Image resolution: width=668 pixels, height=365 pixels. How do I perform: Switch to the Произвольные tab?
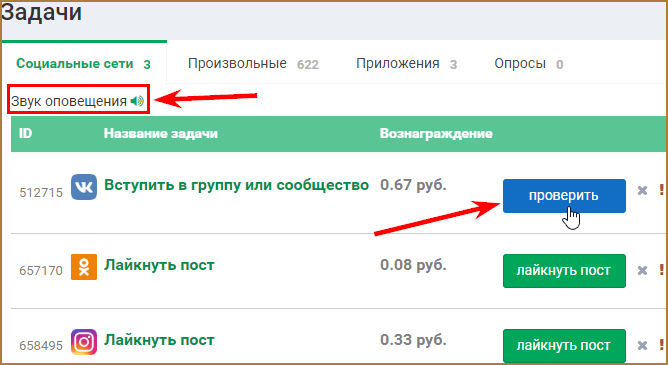click(x=253, y=64)
